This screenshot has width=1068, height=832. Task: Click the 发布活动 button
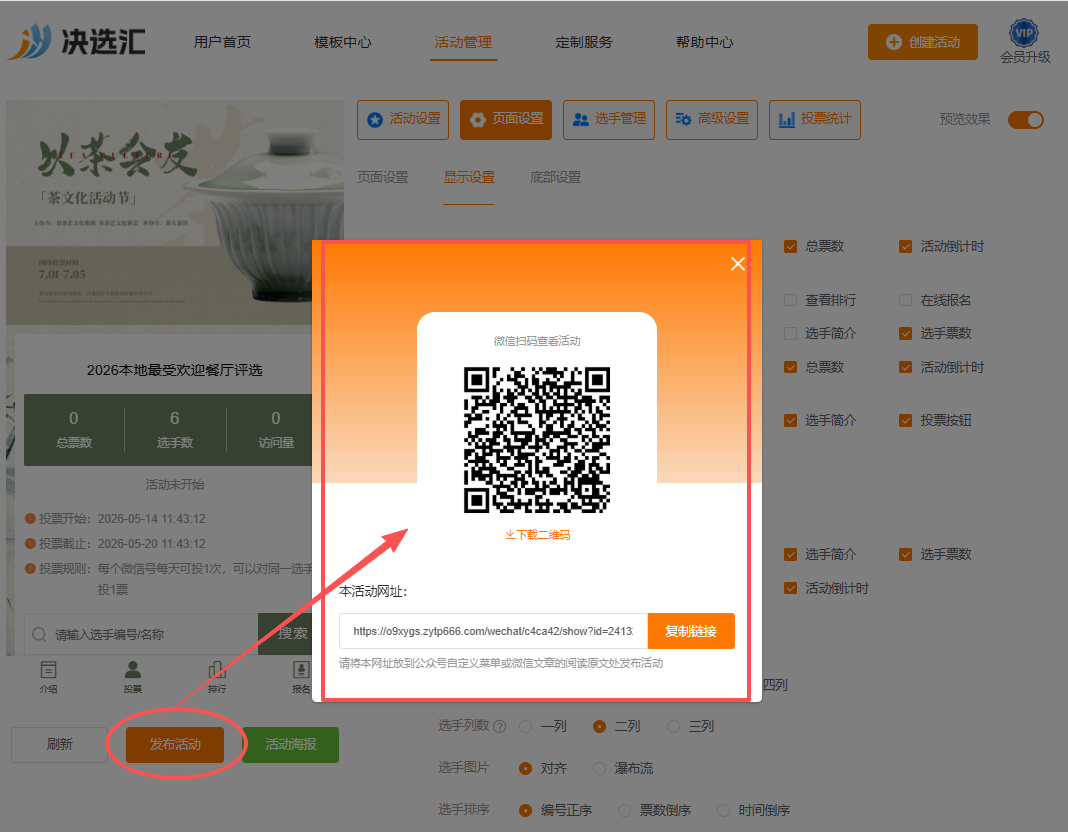[175, 744]
